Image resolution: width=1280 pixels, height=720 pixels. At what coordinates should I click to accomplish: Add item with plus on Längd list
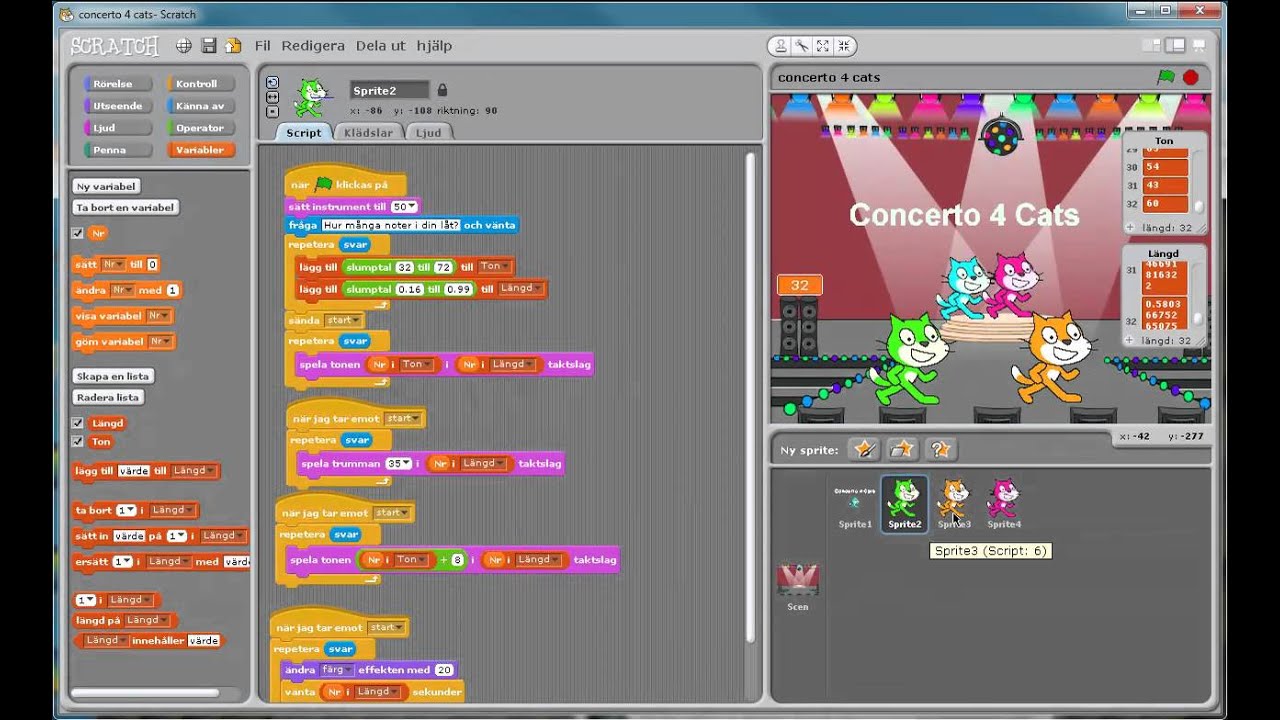pyautogui.click(x=1130, y=340)
